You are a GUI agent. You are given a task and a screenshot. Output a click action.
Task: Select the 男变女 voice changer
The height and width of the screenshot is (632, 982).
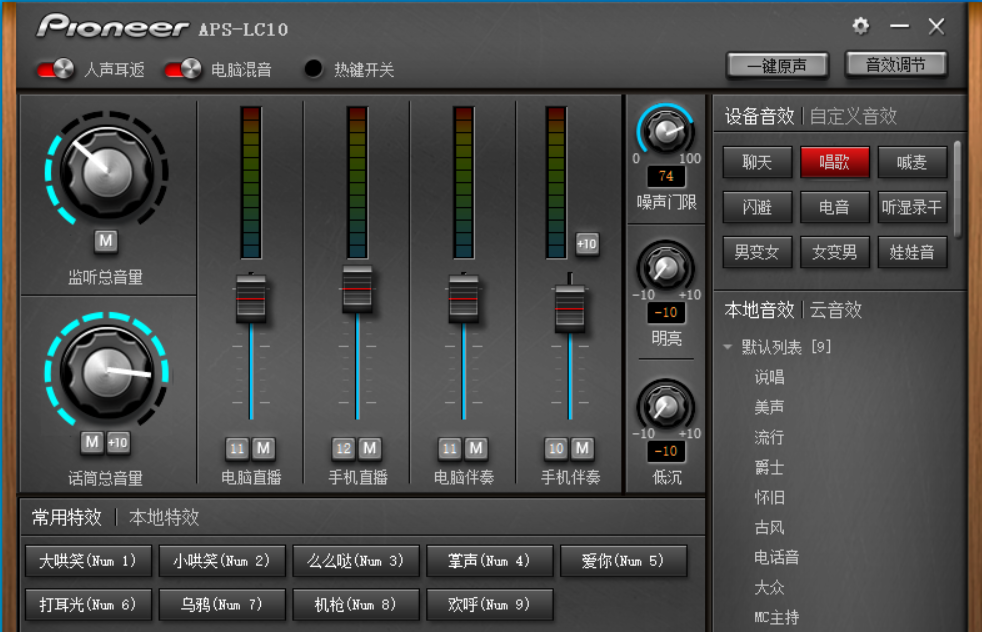tap(757, 252)
